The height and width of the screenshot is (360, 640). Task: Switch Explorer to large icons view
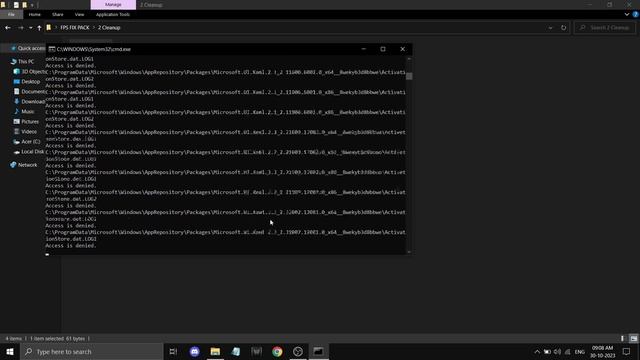[633, 338]
